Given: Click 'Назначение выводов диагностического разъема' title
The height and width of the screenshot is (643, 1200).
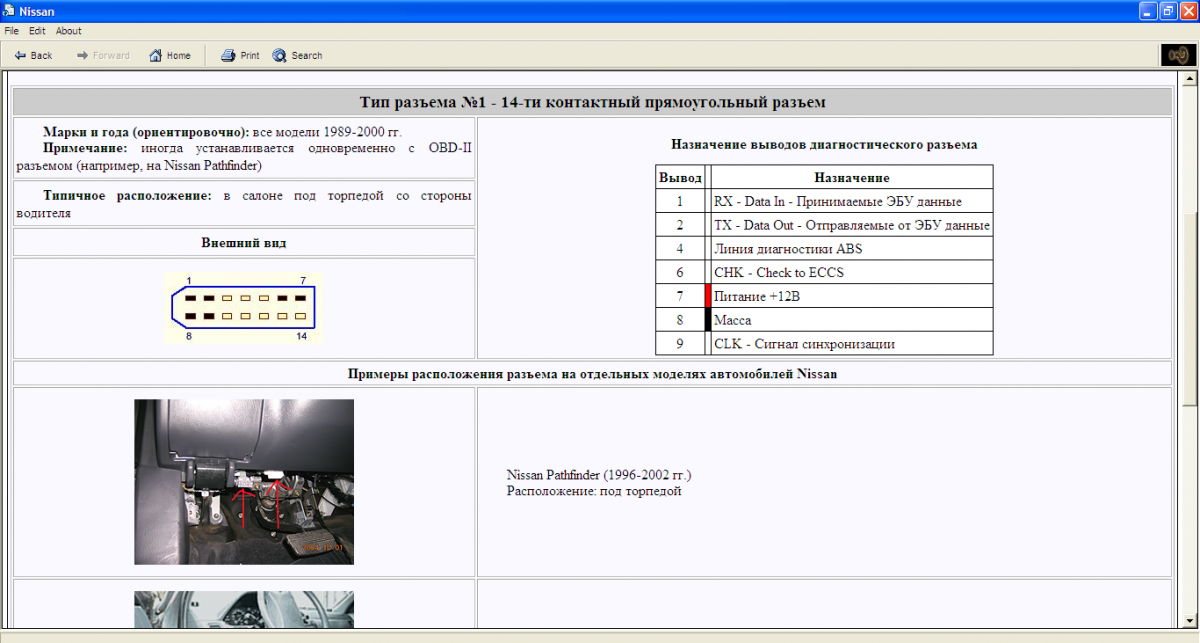Looking at the screenshot, I should 824,144.
